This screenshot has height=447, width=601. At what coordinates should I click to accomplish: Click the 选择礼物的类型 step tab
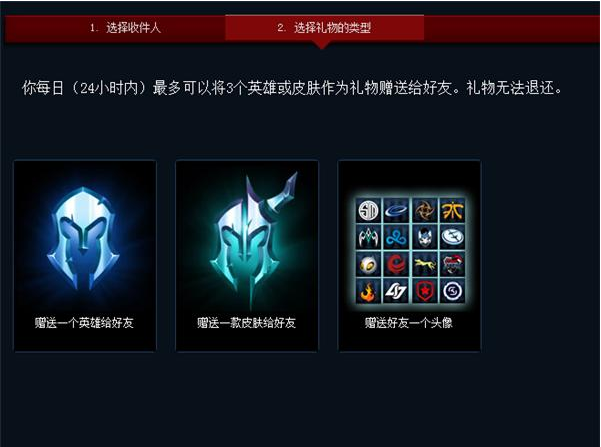tap(324, 28)
